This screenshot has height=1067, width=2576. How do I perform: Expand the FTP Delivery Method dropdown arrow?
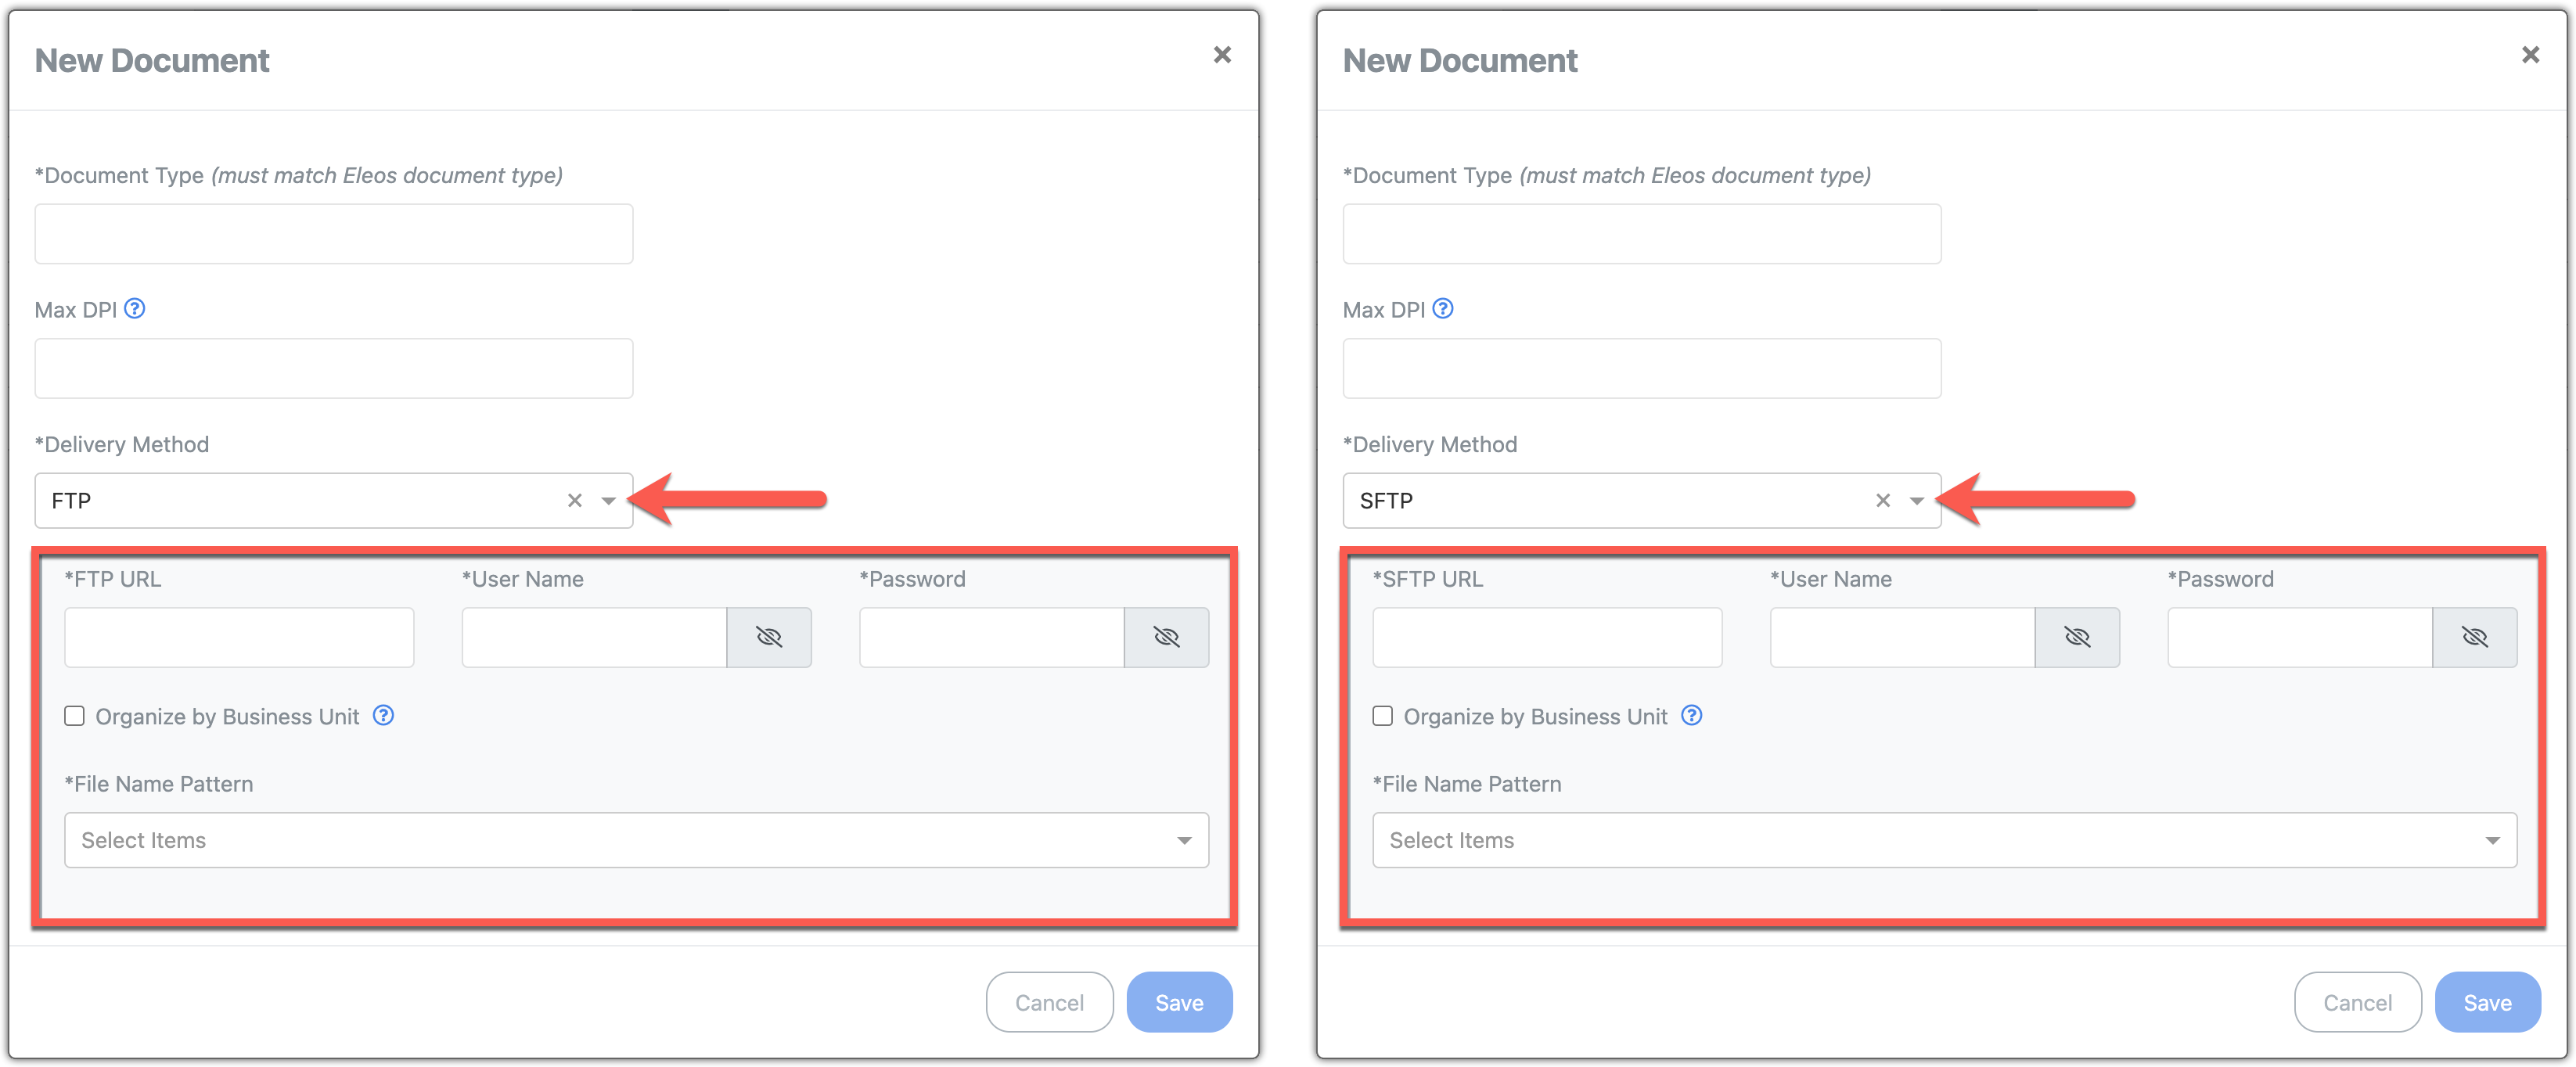608,500
